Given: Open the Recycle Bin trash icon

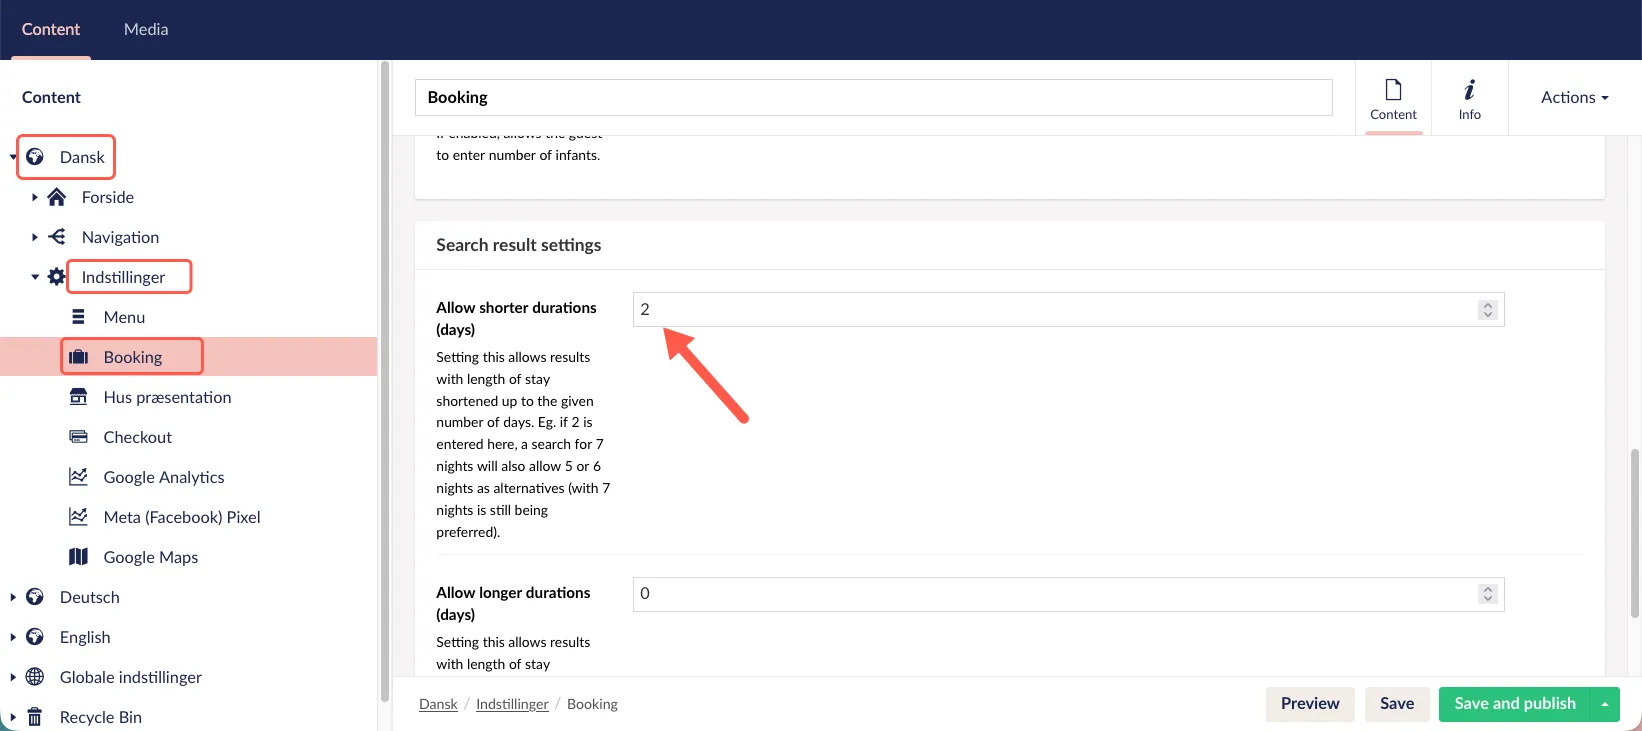Looking at the screenshot, I should [35, 717].
